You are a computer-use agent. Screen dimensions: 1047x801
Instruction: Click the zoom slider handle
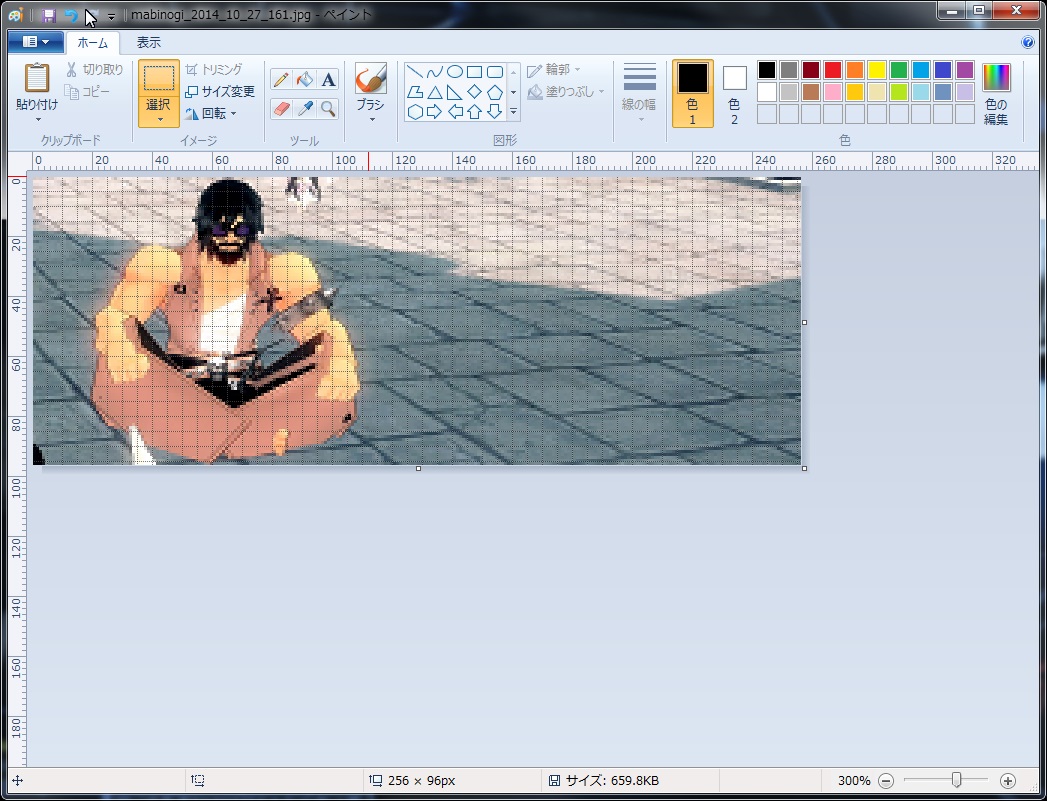(957, 780)
